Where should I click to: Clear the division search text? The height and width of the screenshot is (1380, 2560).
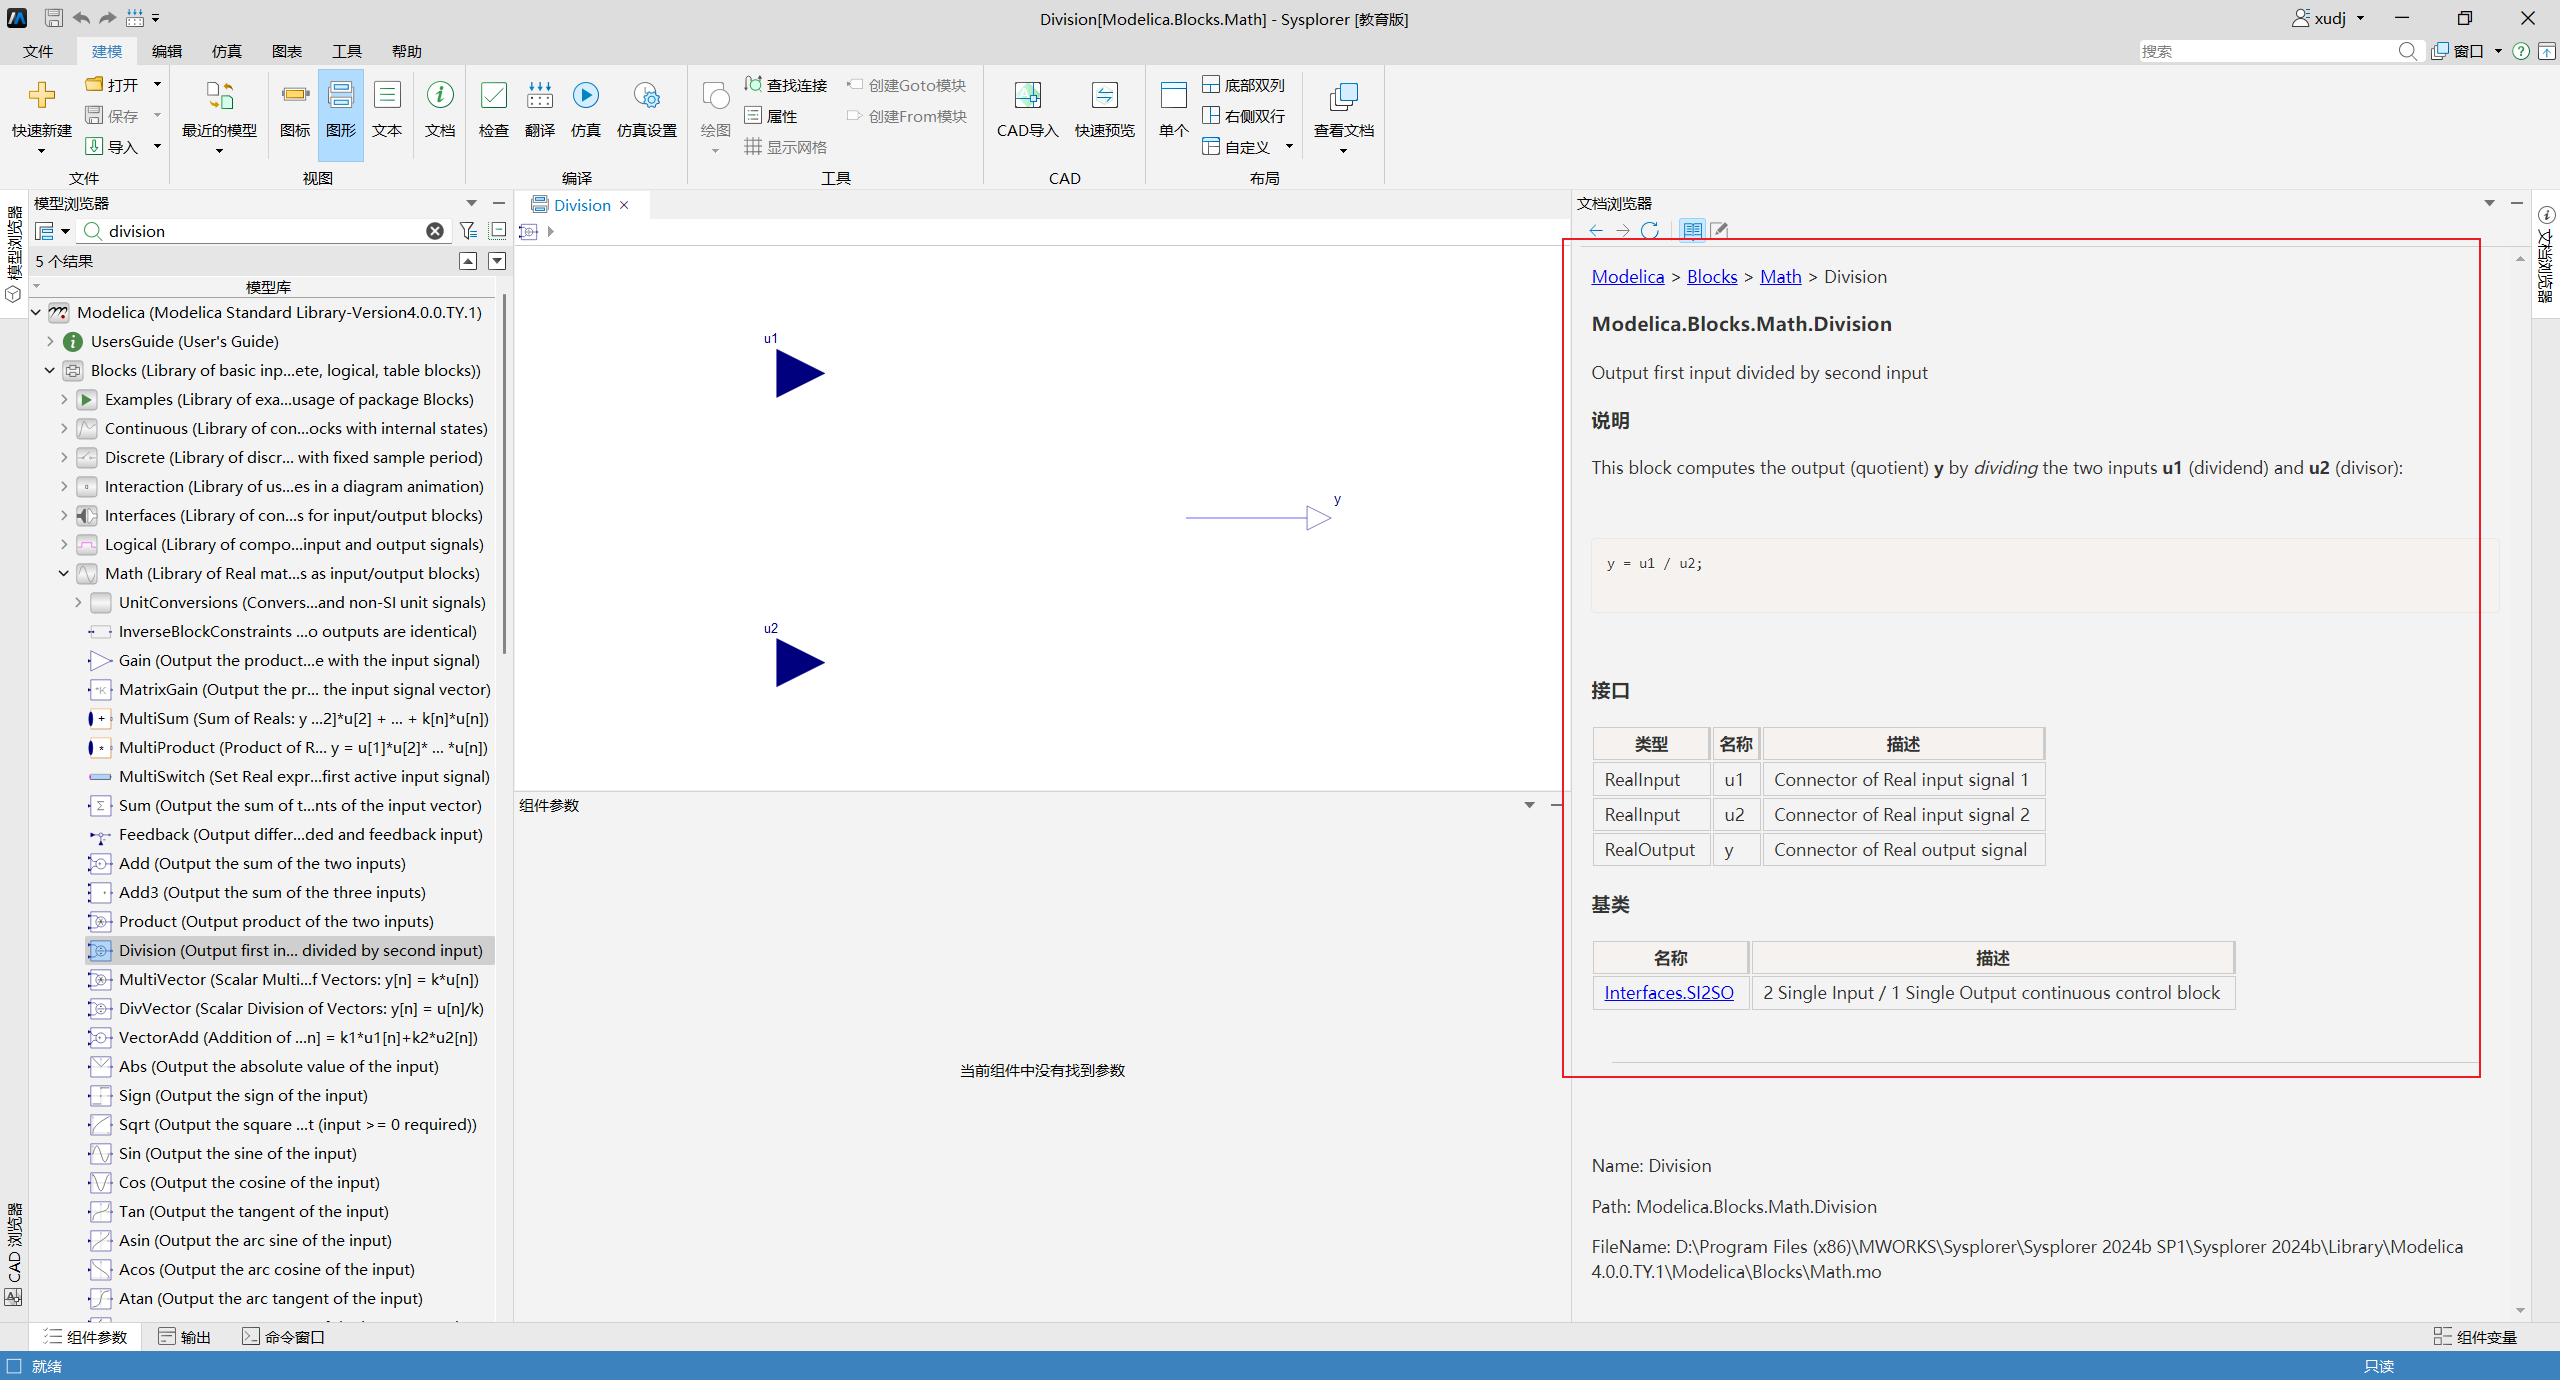(435, 231)
